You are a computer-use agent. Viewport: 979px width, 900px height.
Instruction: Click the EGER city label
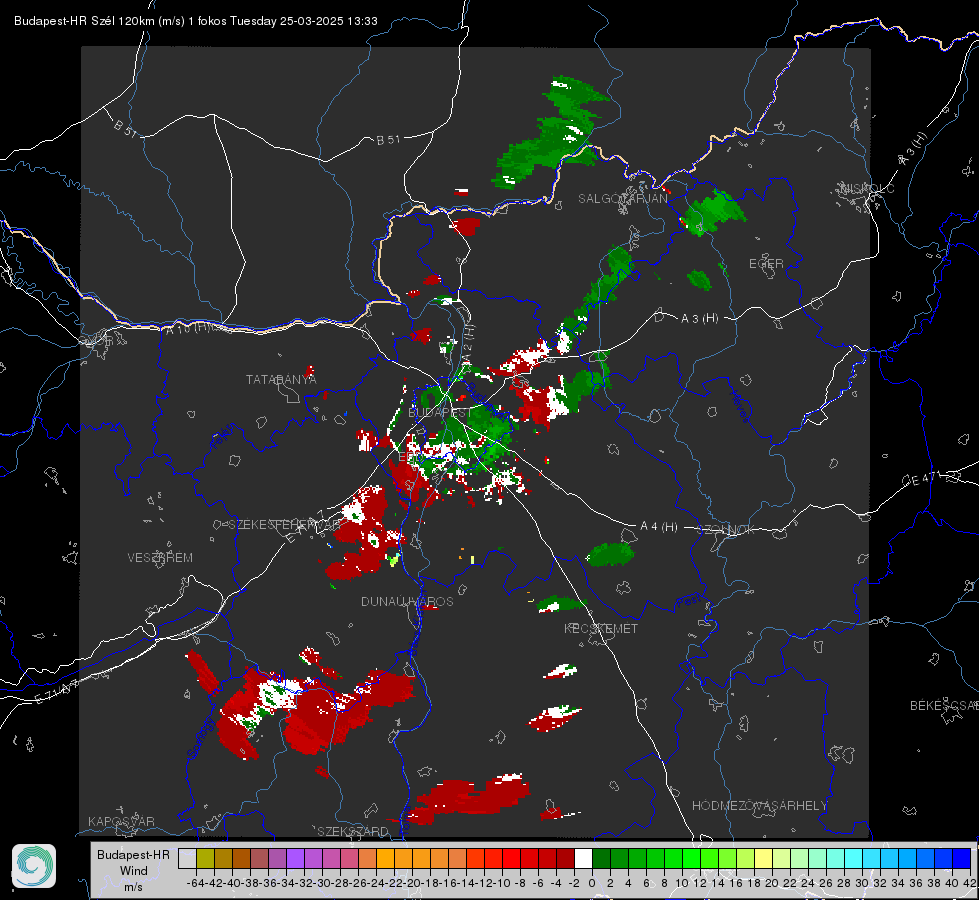(x=766, y=264)
